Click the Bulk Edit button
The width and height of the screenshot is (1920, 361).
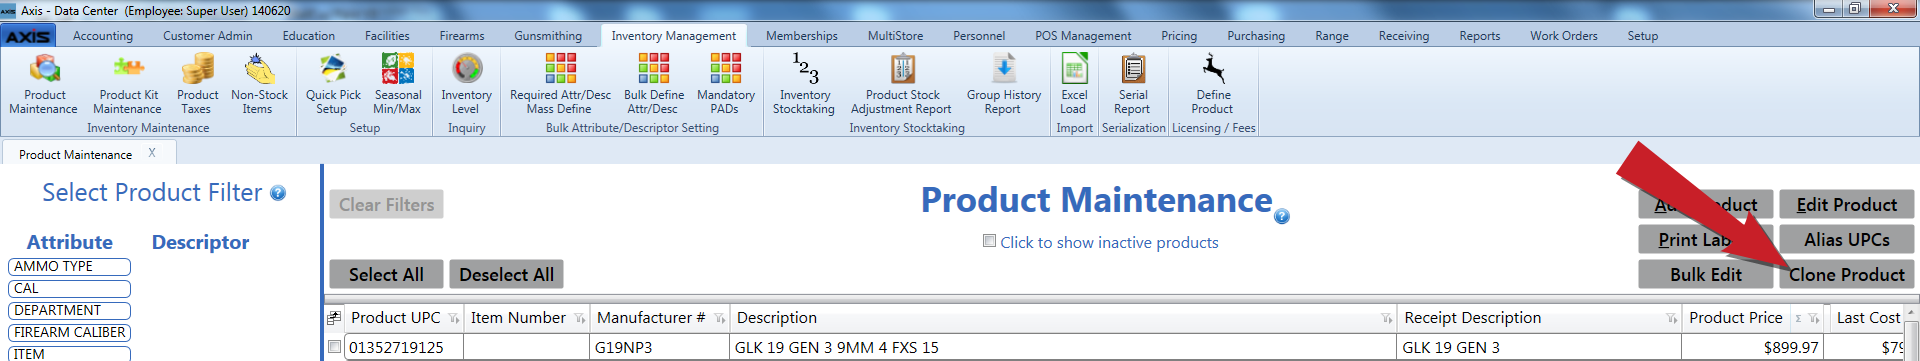1705,274
